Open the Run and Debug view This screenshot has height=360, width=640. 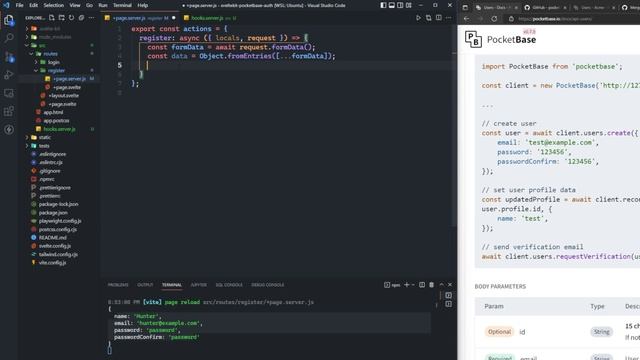[9, 75]
